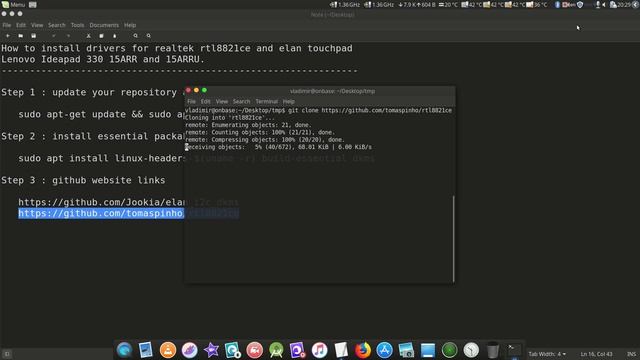Click the 'sudo apt-get update' command line
This screenshot has height=360, width=640.
(x=101, y=114)
